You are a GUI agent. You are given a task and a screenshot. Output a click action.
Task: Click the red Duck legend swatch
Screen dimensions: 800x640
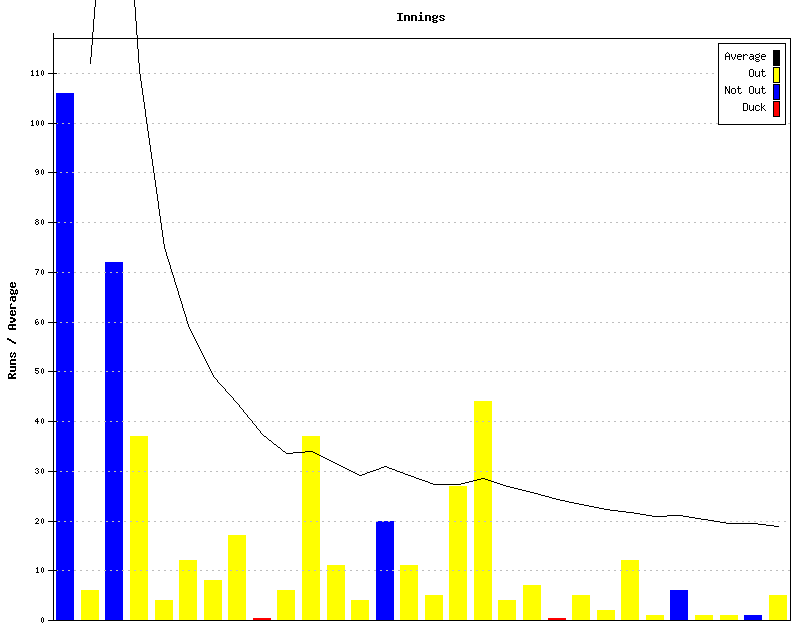pyautogui.click(x=776, y=109)
